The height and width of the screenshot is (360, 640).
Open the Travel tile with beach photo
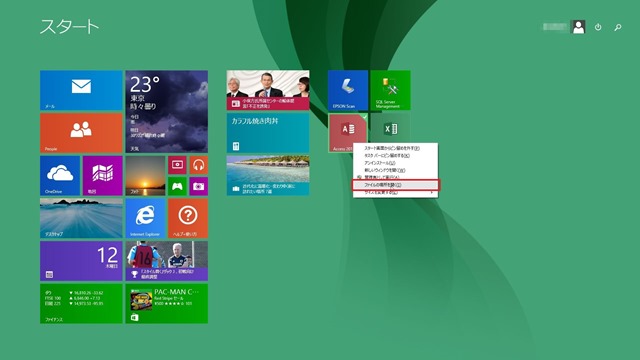pyautogui.click(x=268, y=176)
